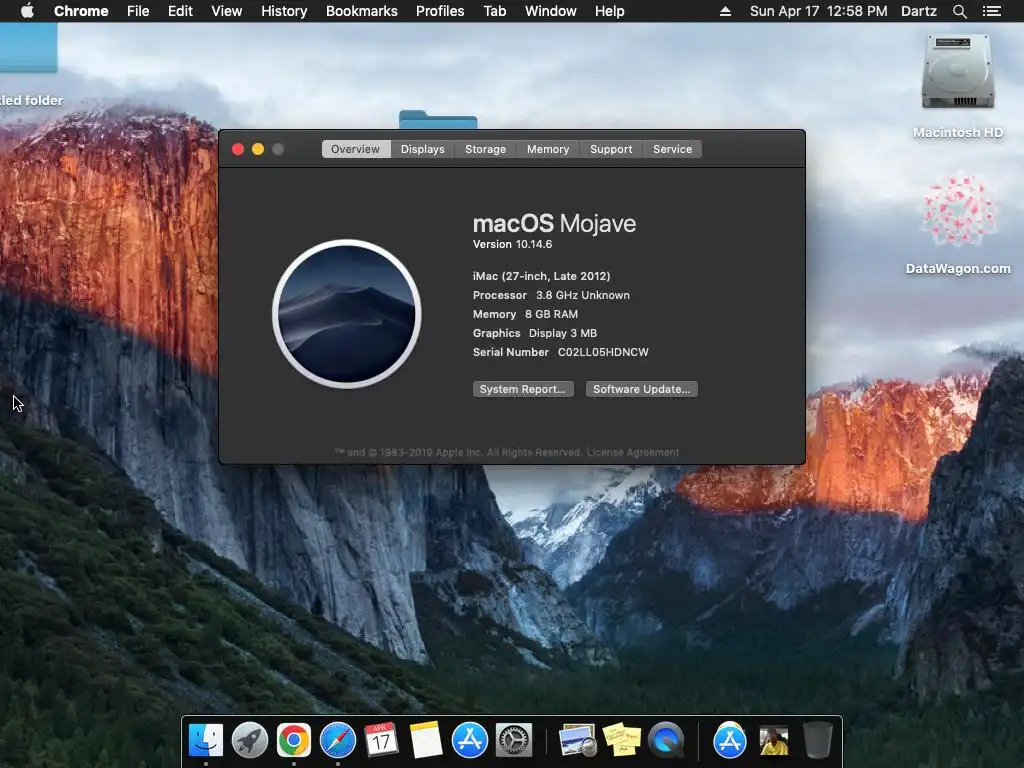1024x768 pixels.
Task: Open Preview app in the Dock
Action: 577,741
